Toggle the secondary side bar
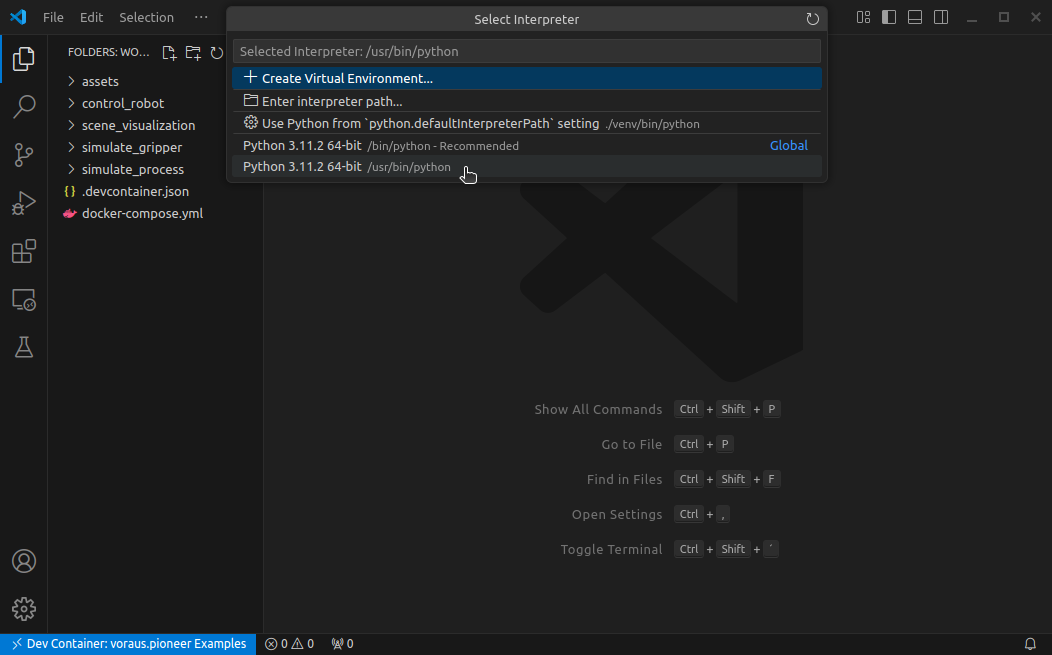 941,17
